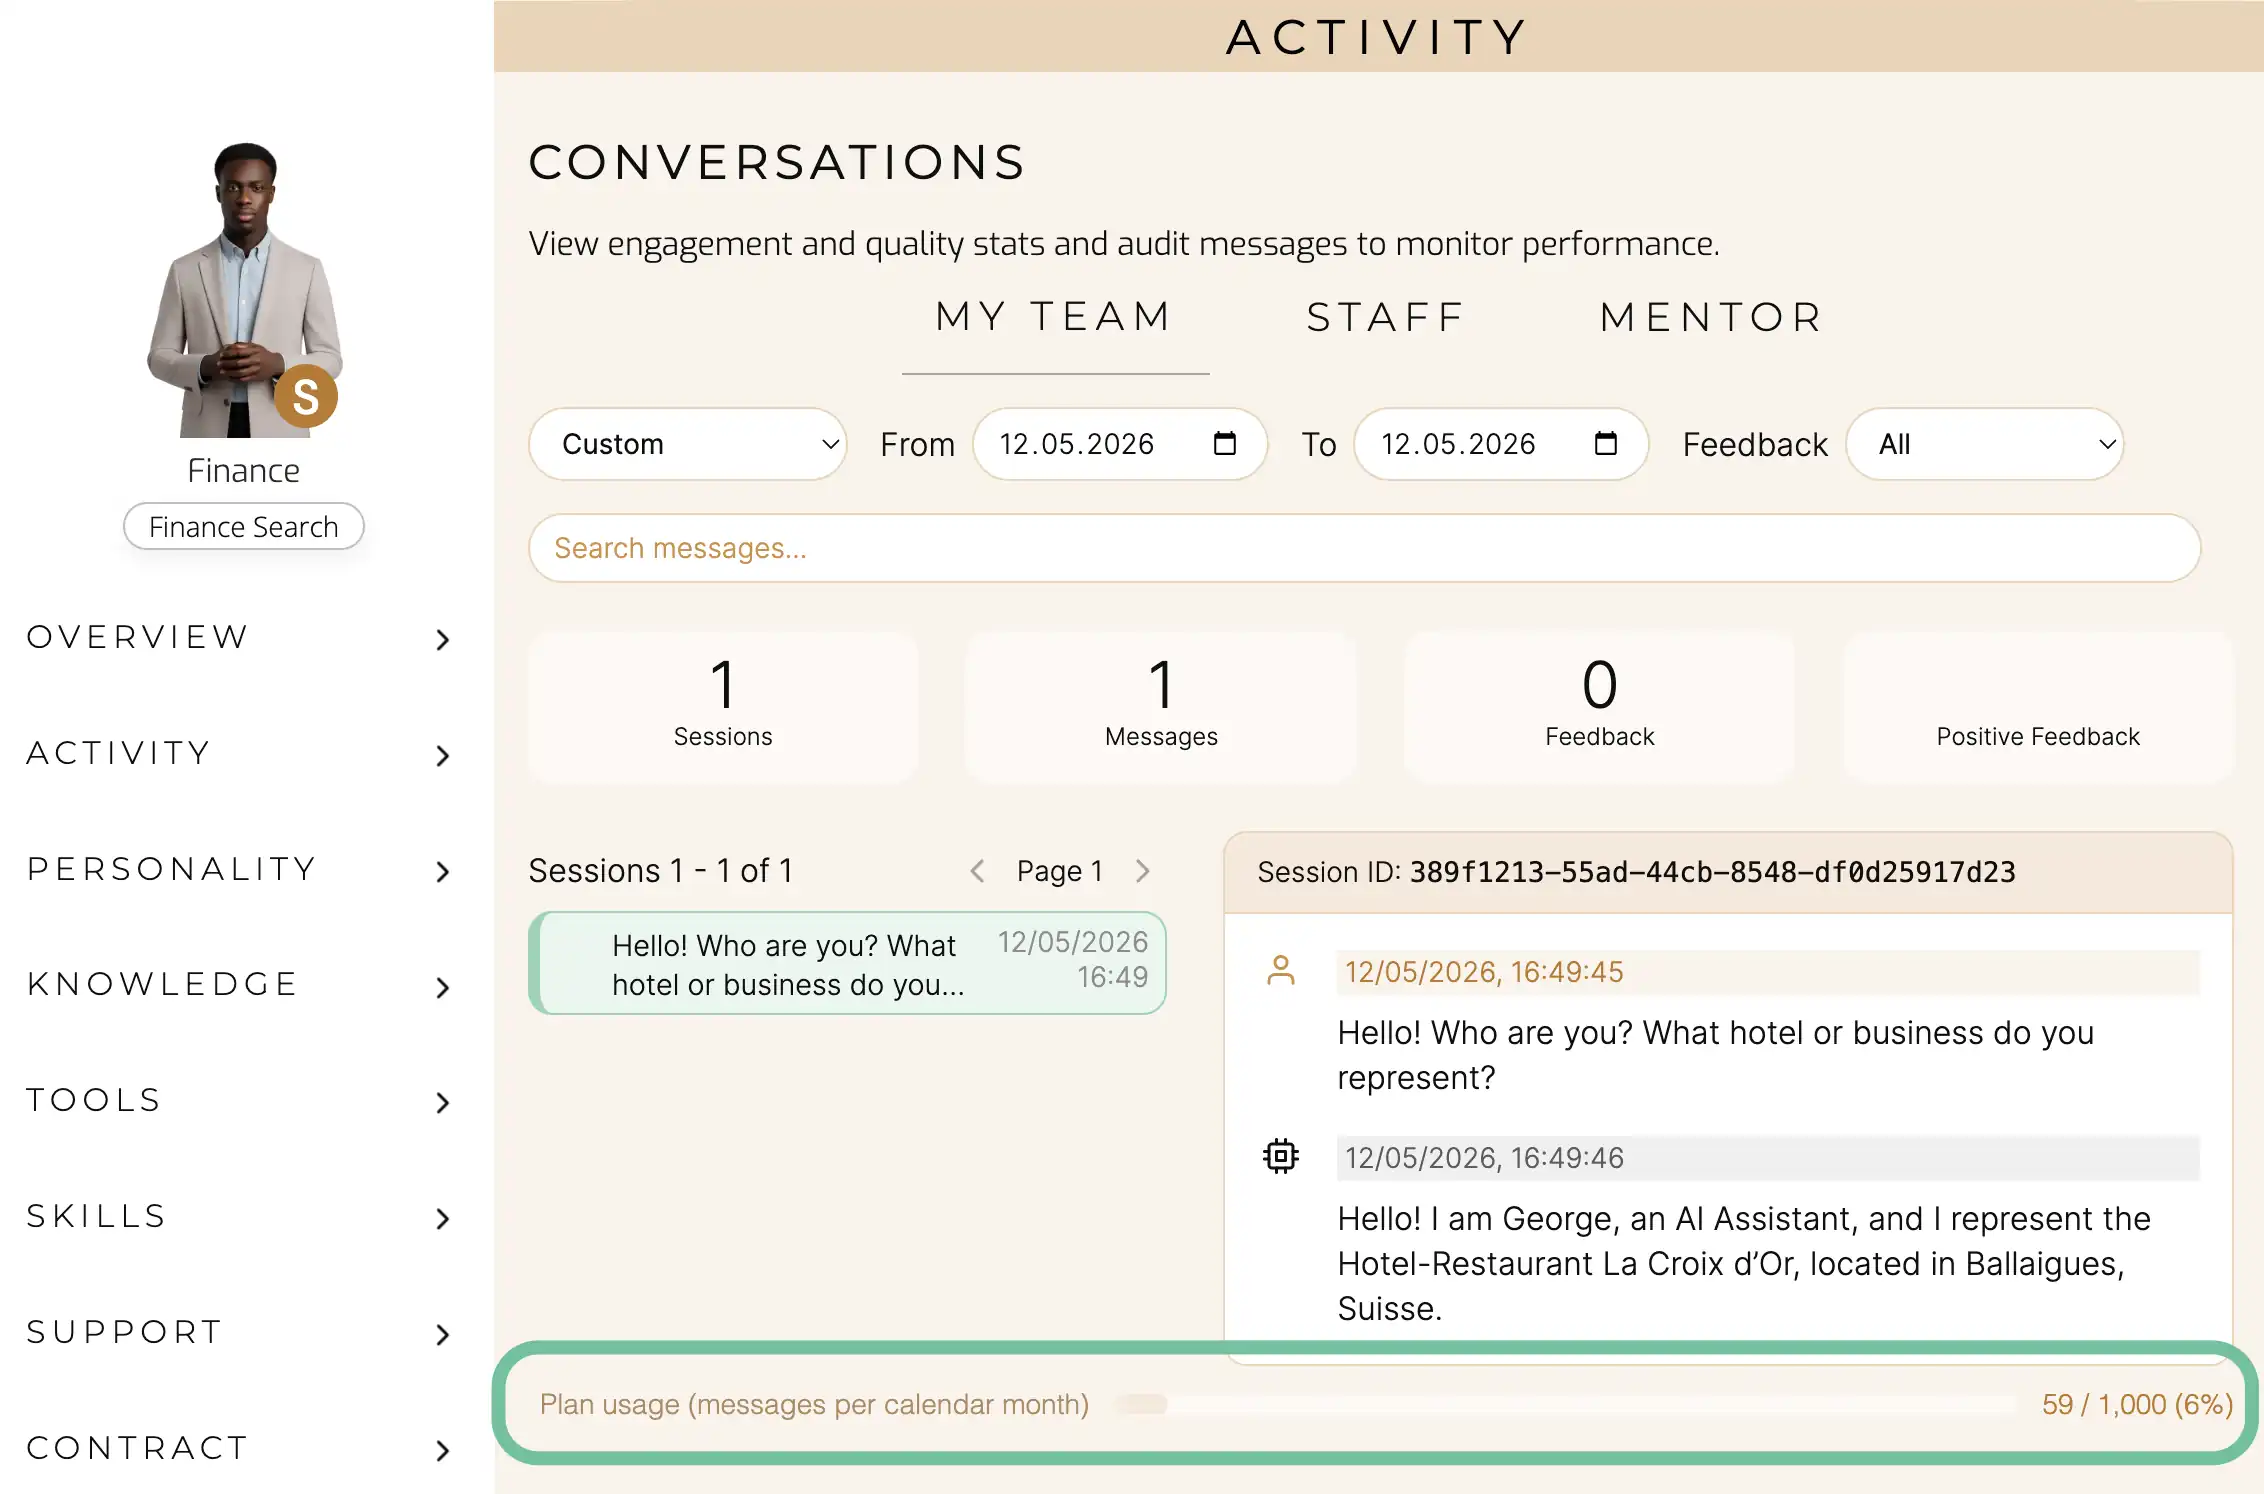Click the Plan usage progress bar
Image resolution: width=2264 pixels, height=1494 pixels.
point(1565,1405)
